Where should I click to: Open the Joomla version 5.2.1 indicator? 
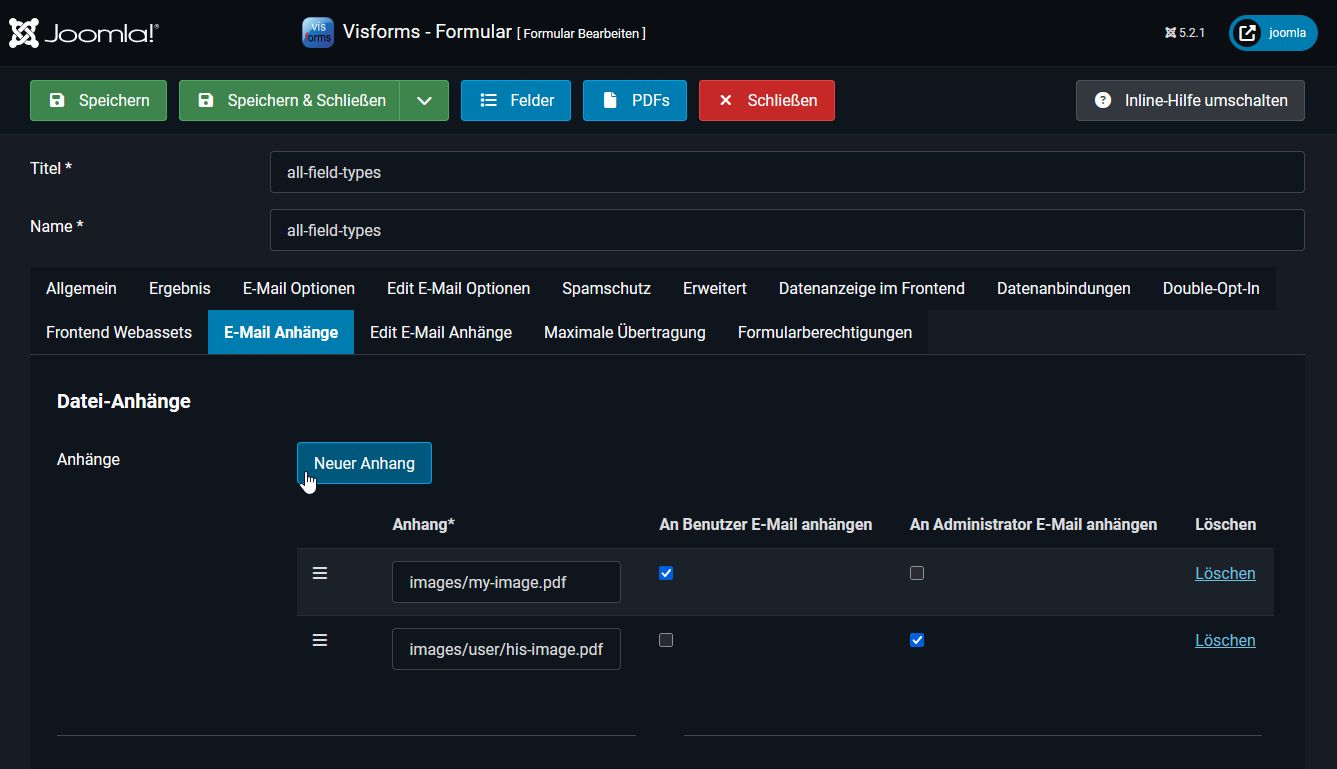coord(1184,32)
